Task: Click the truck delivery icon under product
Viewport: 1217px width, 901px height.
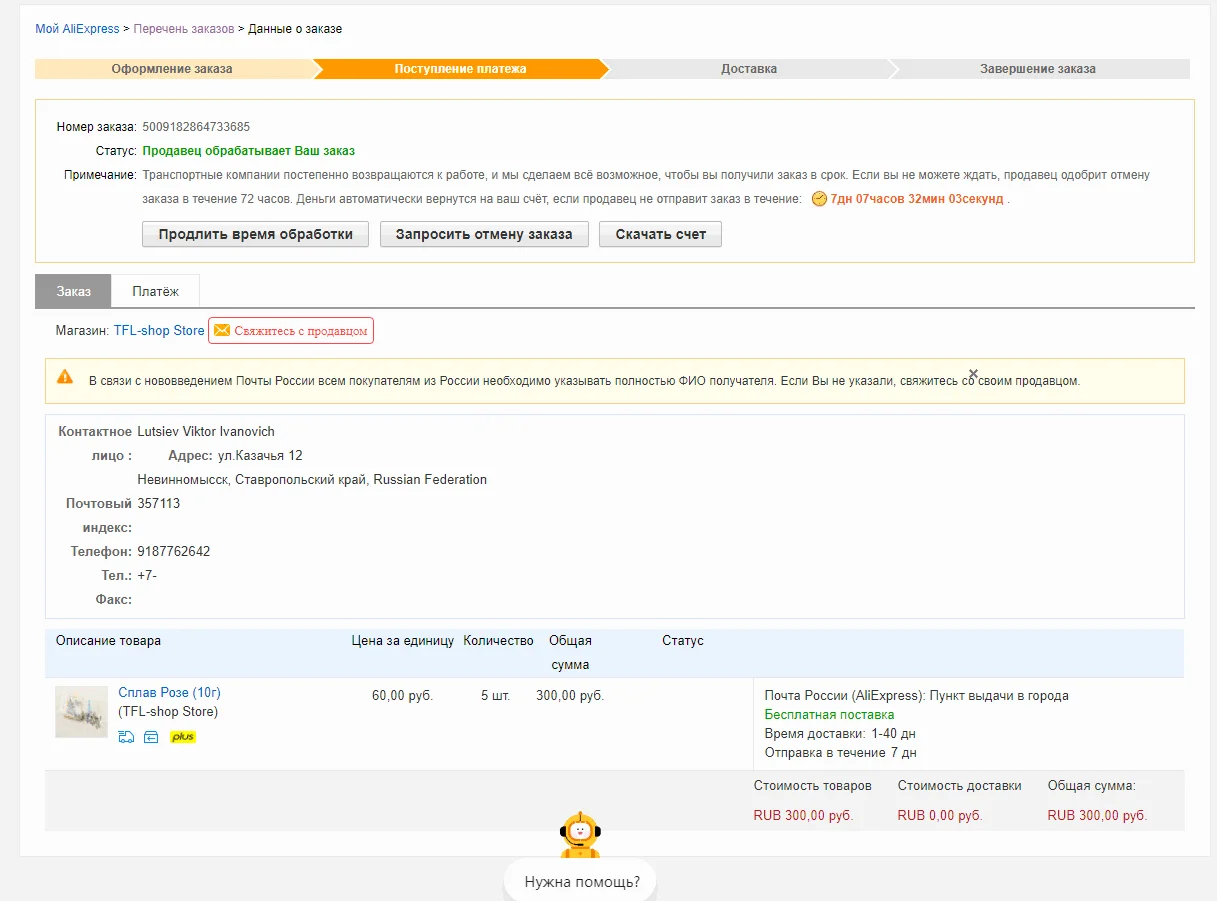Action: (126, 737)
